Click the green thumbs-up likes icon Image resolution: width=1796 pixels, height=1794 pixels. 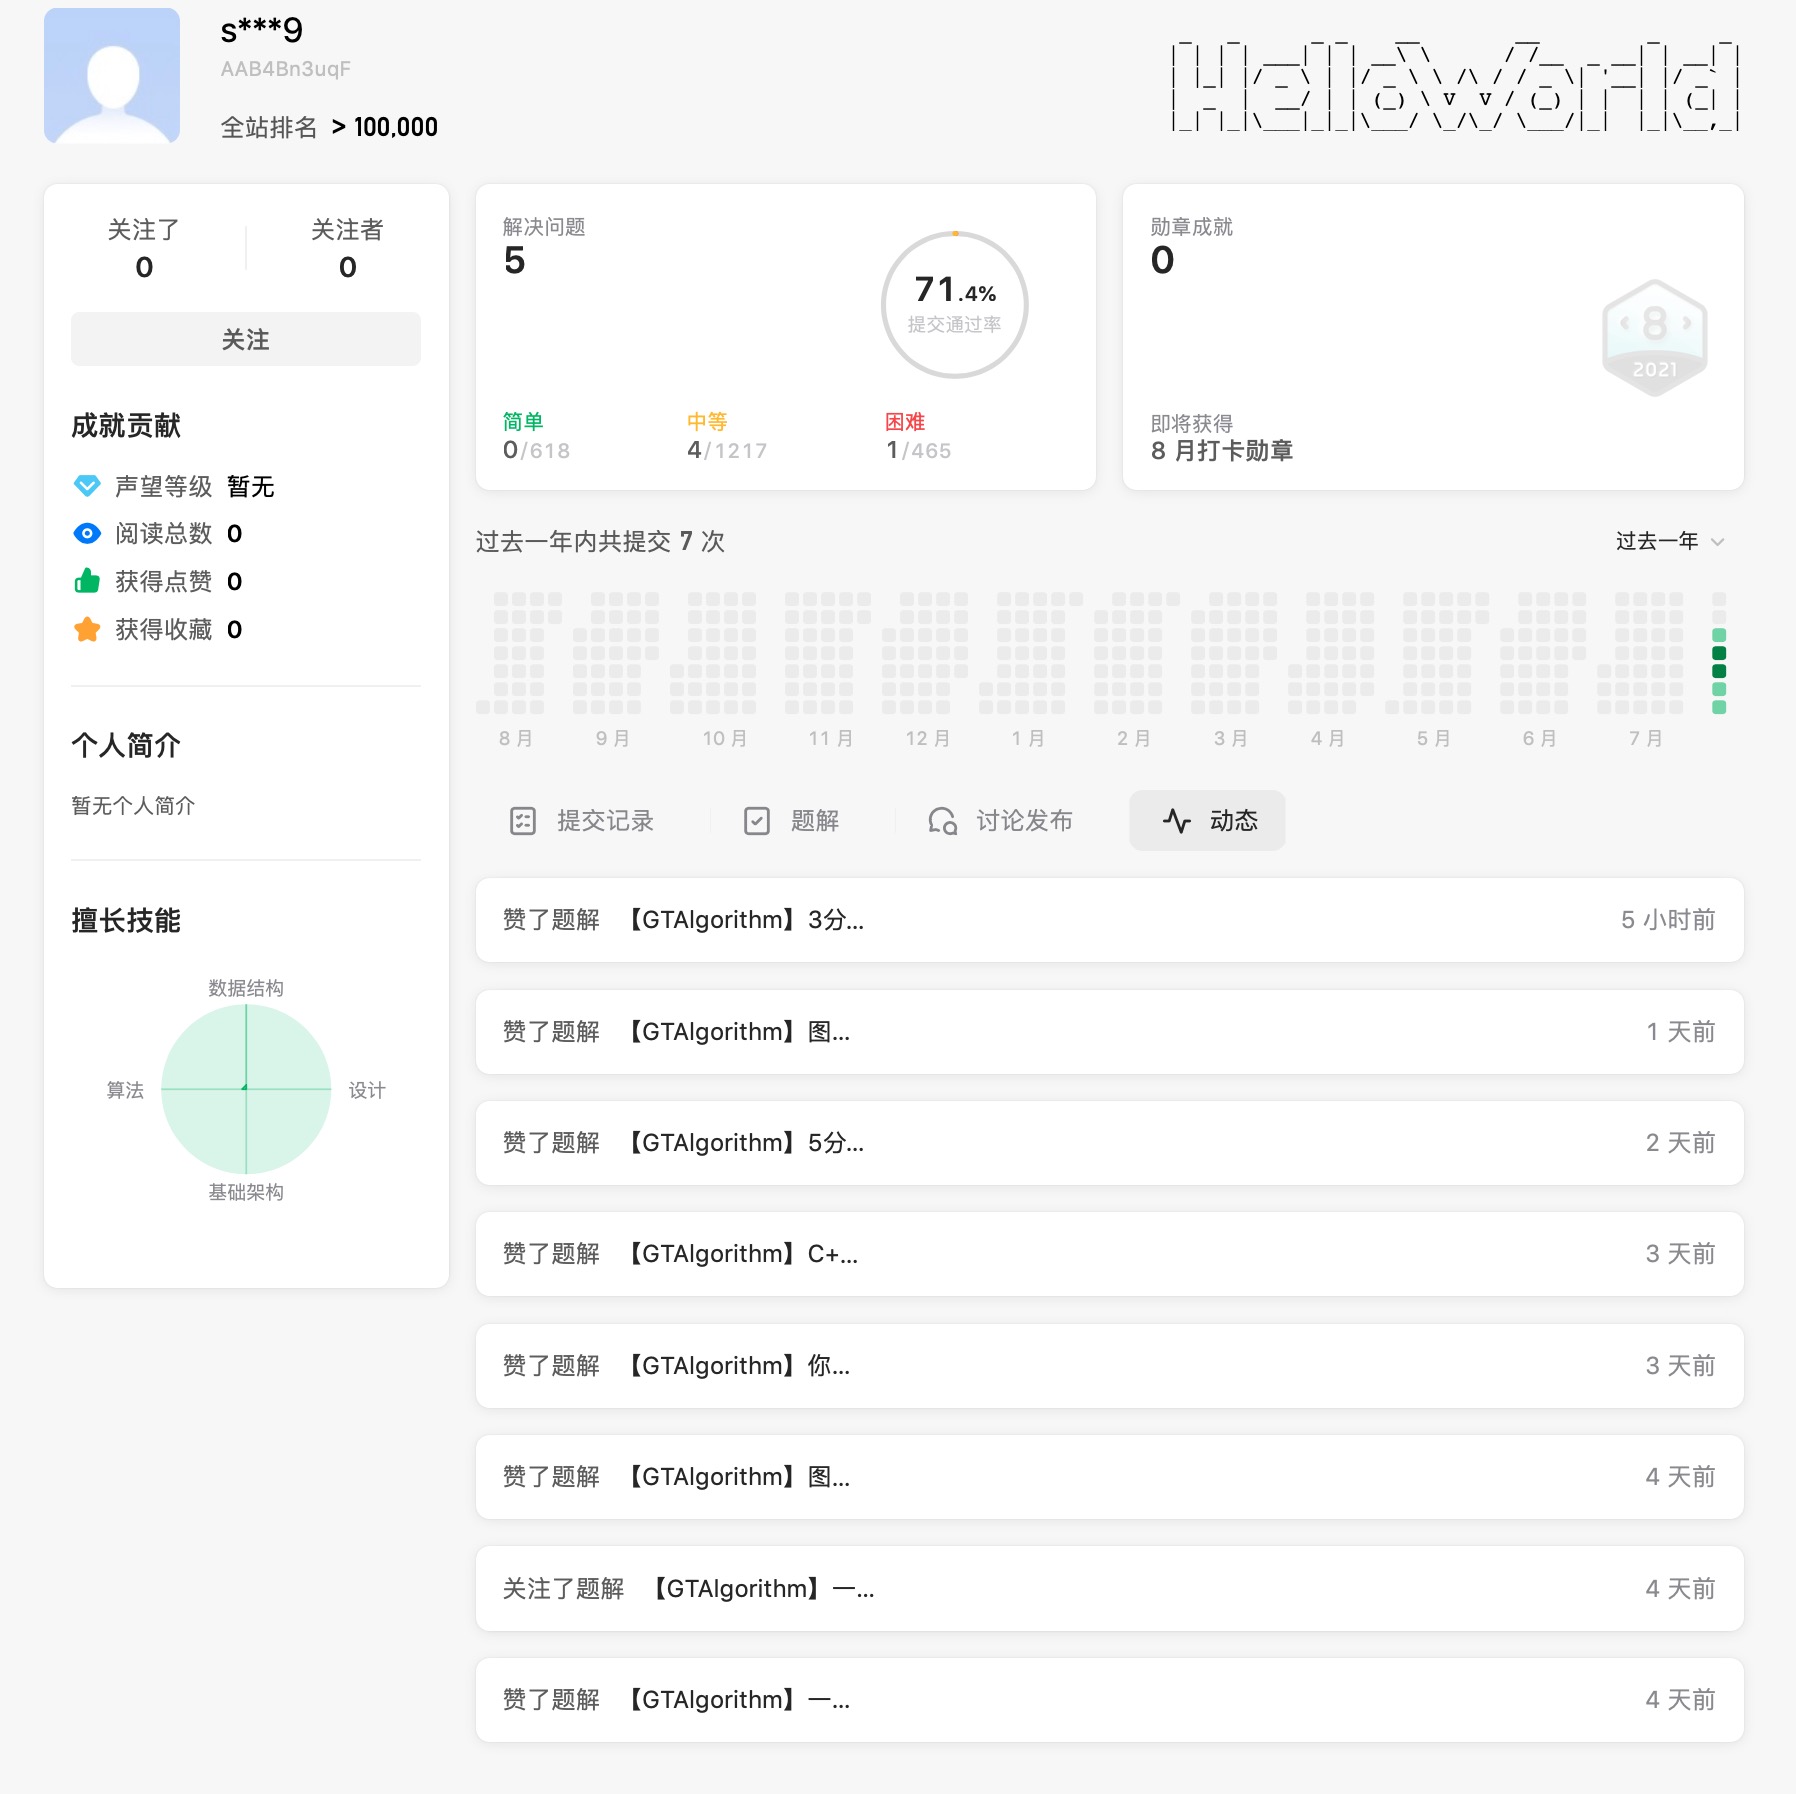pos(87,581)
